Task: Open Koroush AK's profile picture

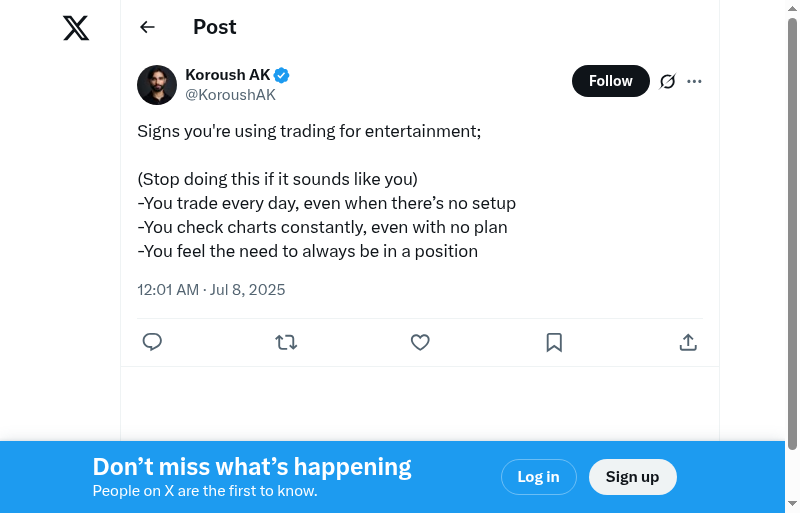Action: [157, 85]
